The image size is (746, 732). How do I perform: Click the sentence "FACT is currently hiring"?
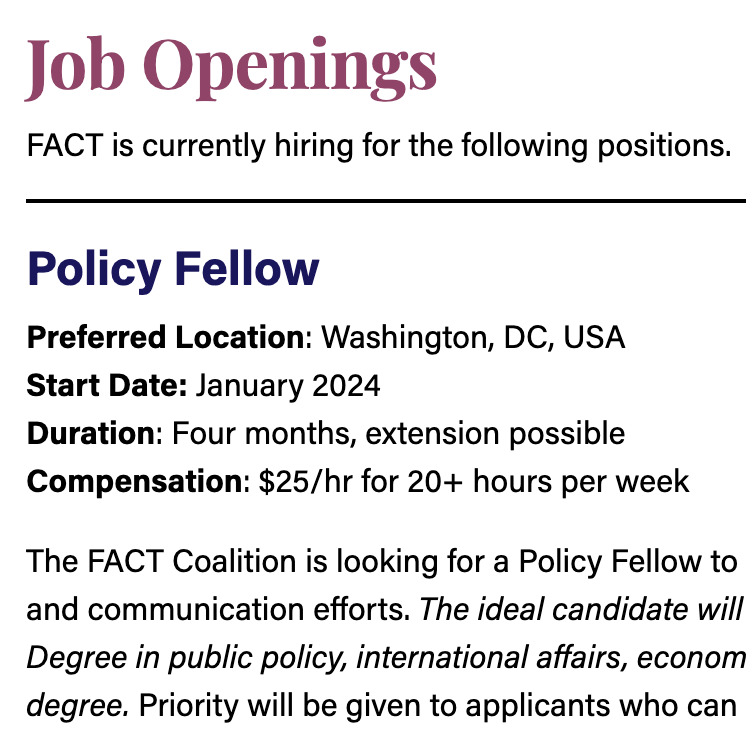(x=379, y=146)
